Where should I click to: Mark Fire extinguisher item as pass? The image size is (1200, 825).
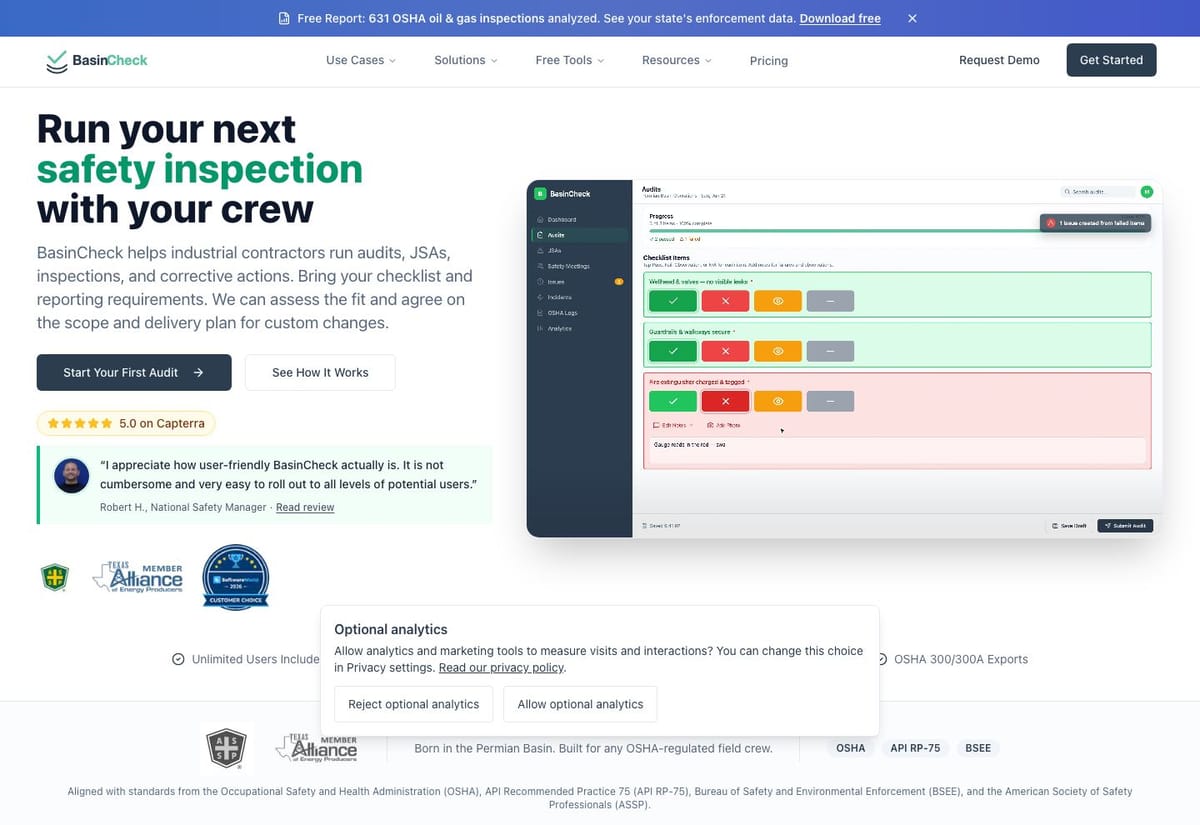click(673, 401)
